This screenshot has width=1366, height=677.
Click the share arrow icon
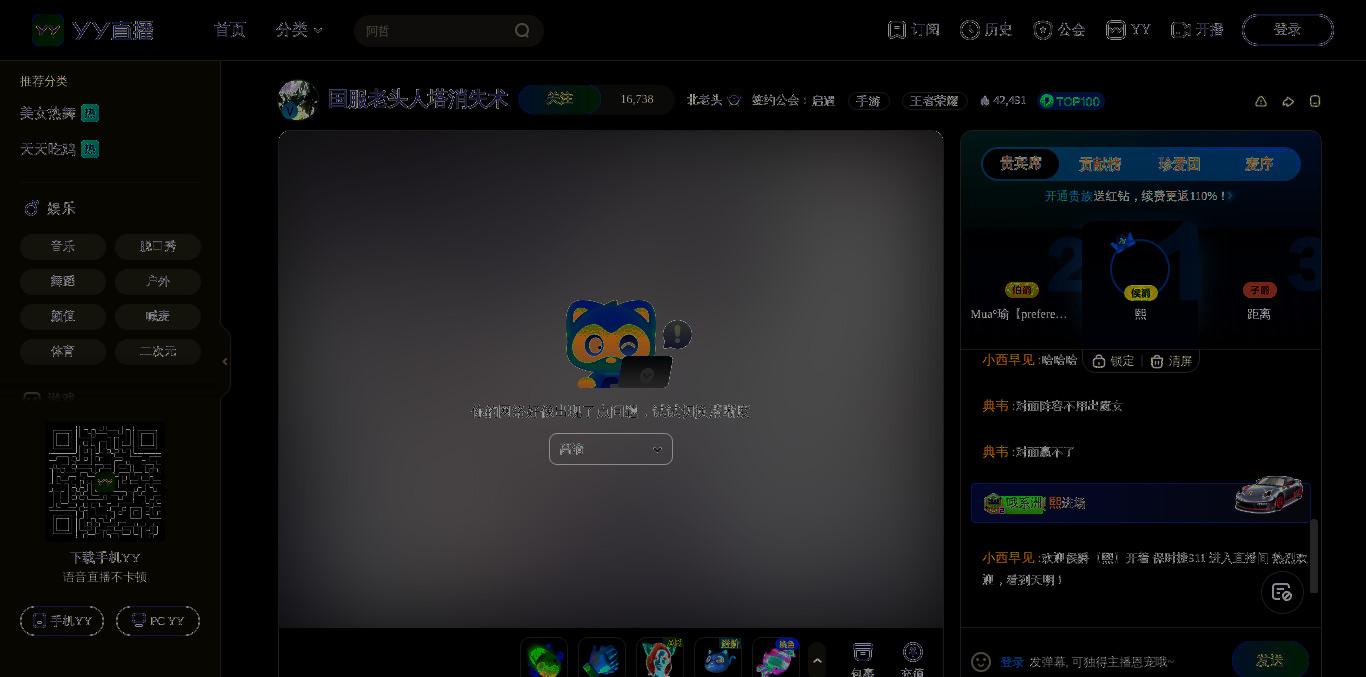pos(1288,101)
